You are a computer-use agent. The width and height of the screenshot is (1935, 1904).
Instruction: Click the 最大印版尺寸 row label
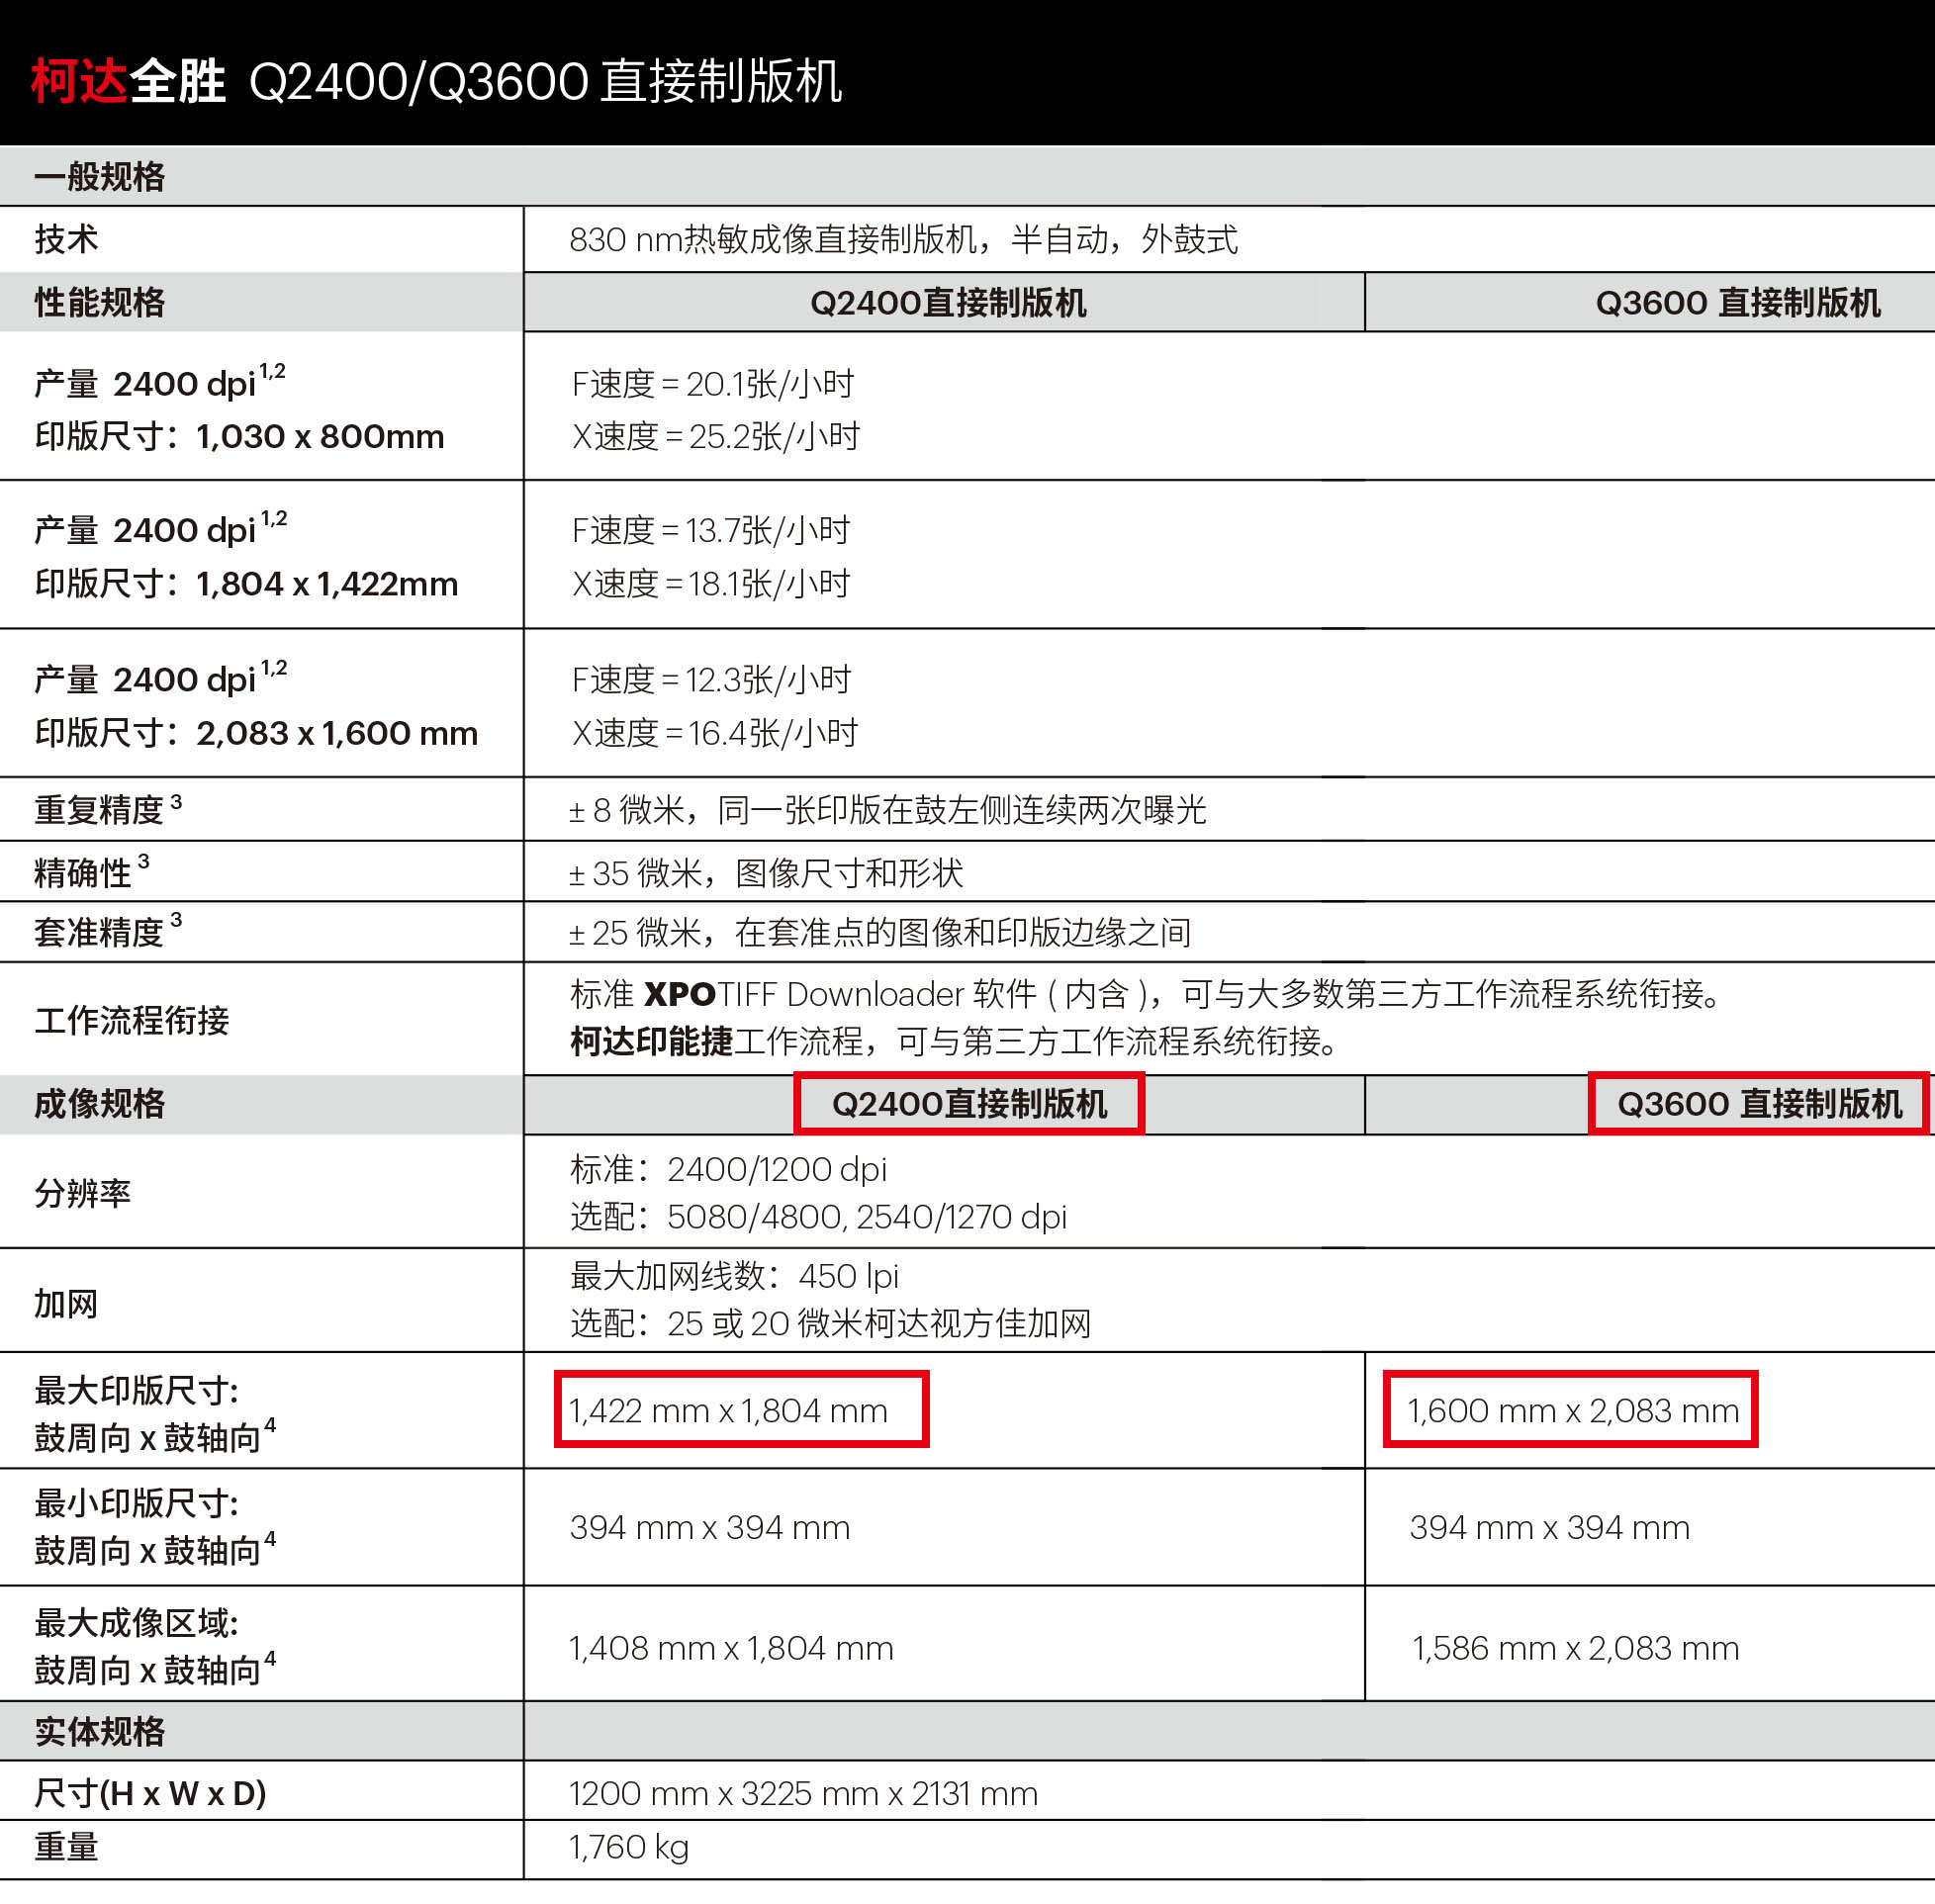click(x=155, y=1414)
